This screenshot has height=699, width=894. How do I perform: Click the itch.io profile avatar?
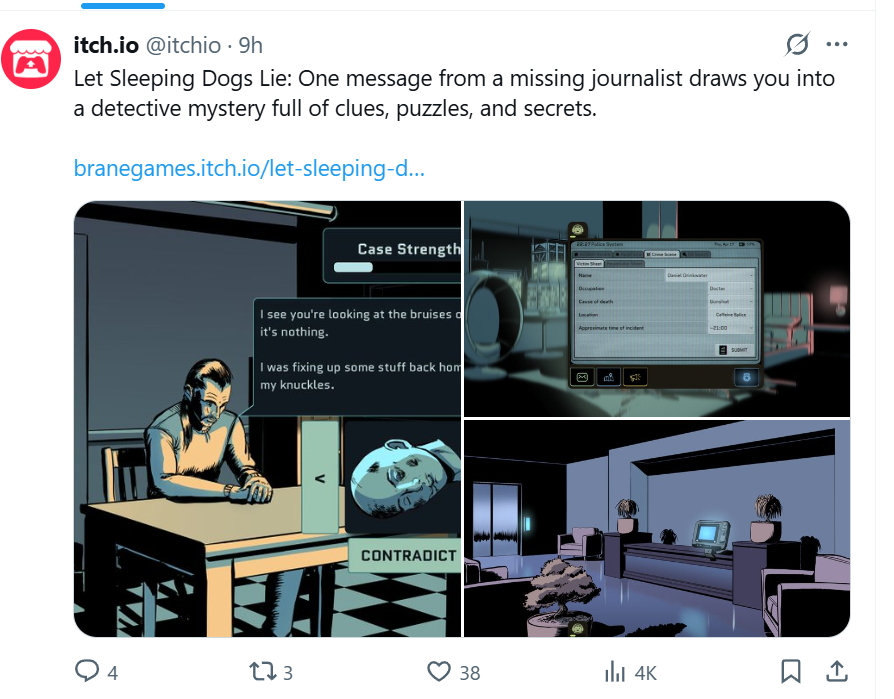point(31,59)
